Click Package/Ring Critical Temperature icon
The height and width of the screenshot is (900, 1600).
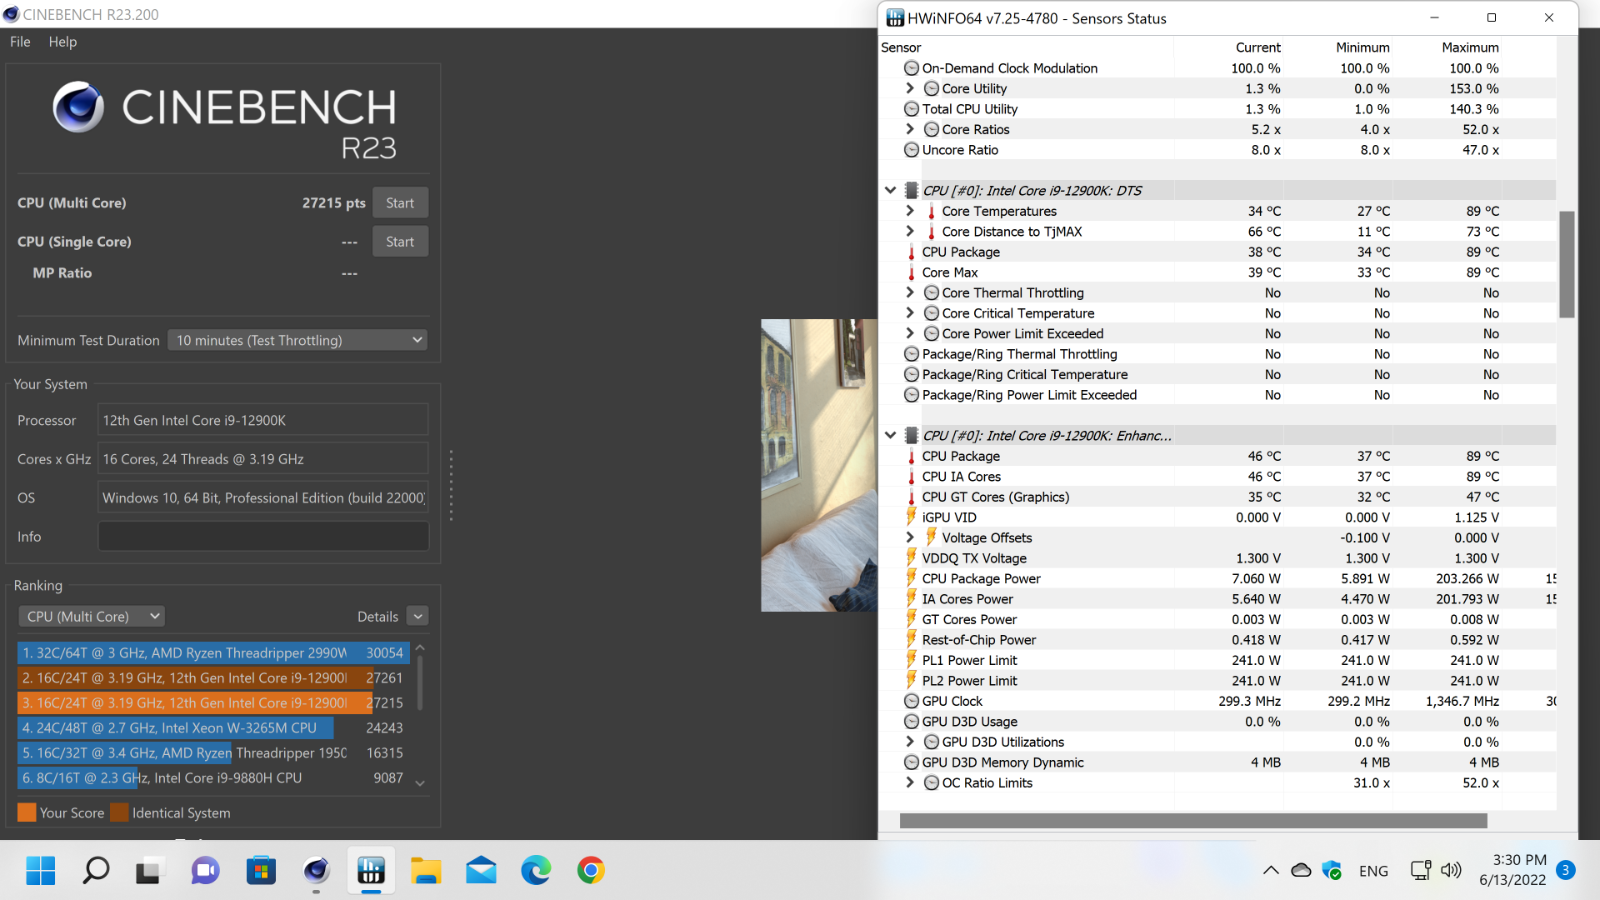tap(911, 374)
